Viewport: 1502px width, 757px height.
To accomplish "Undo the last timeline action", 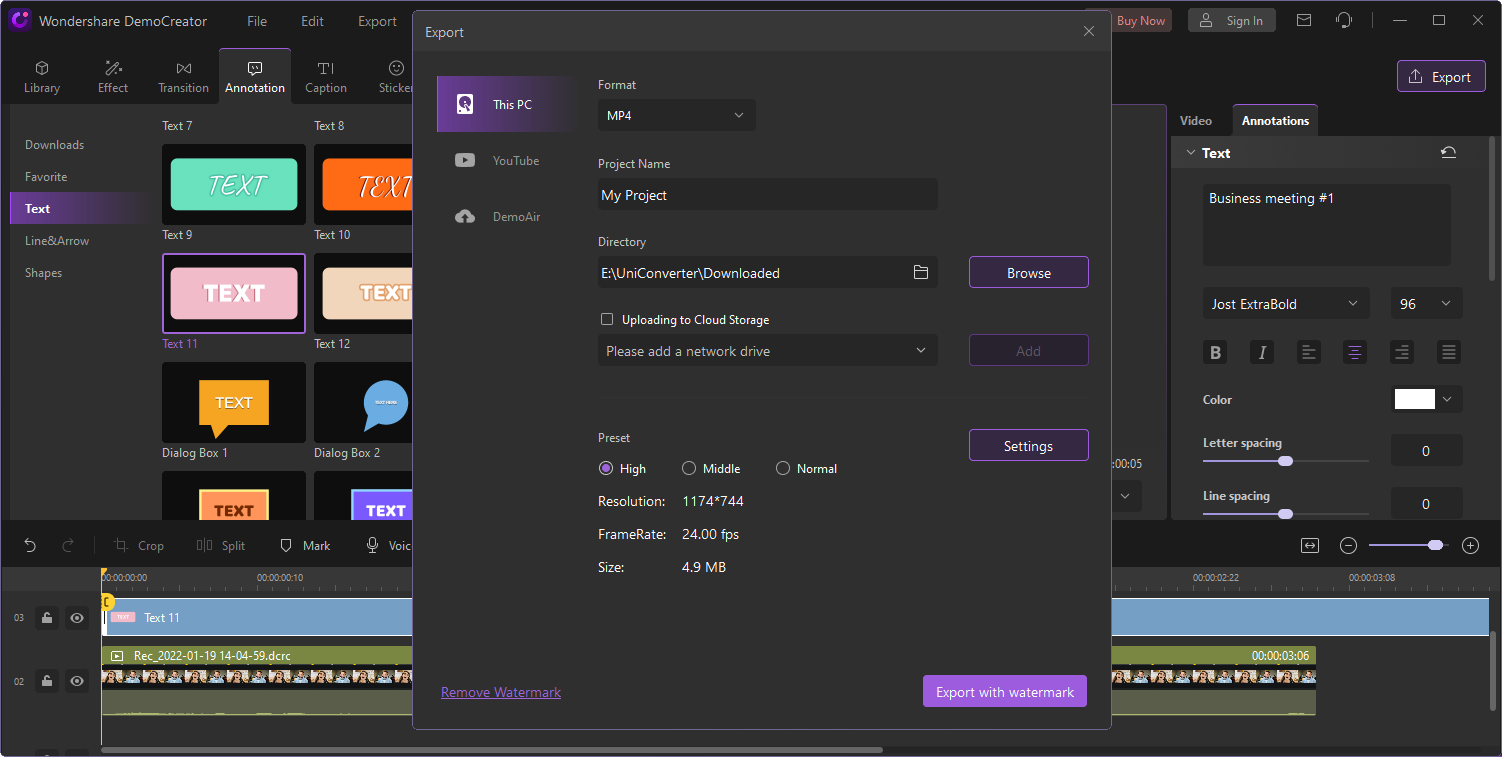I will point(30,545).
